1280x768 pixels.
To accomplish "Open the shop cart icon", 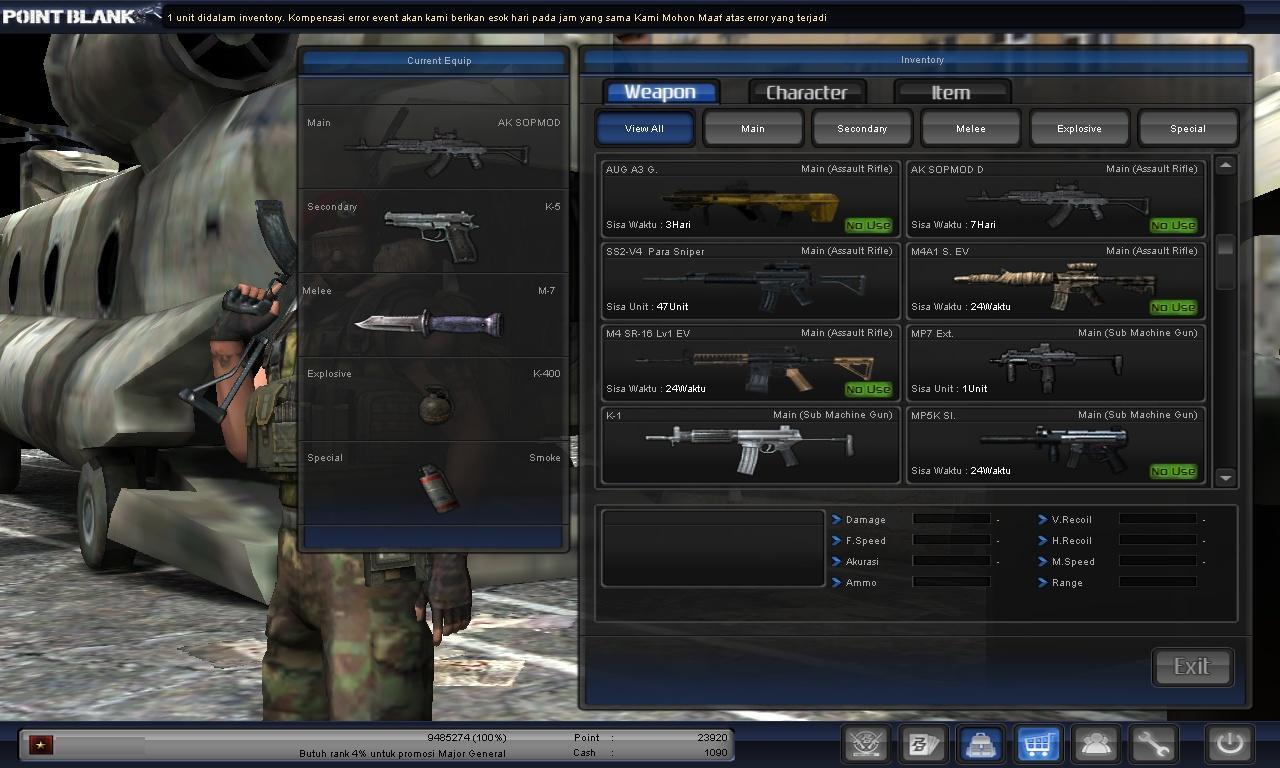I will point(1038,744).
